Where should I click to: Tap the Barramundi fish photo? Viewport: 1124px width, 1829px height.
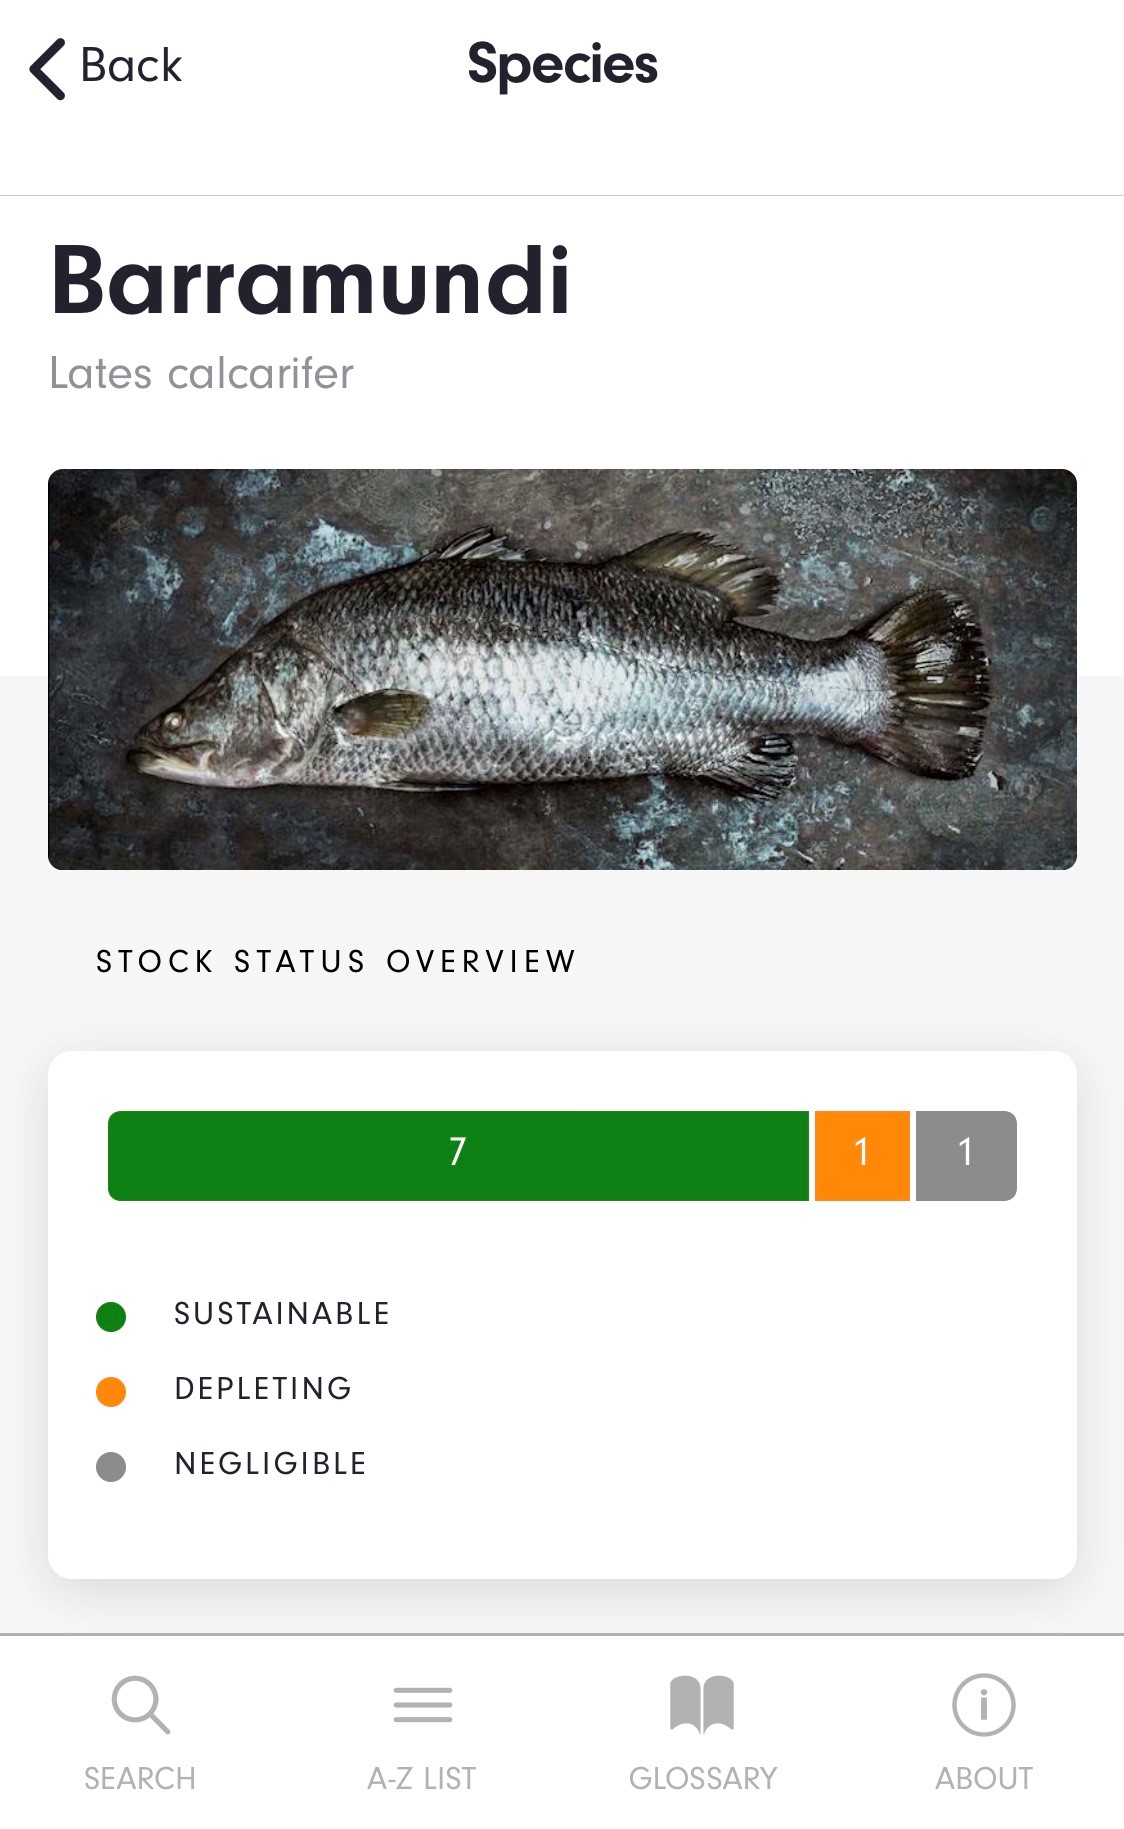click(x=562, y=669)
